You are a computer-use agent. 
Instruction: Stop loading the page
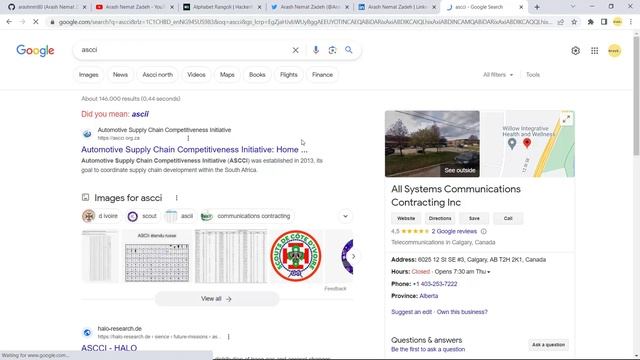tap(36, 22)
